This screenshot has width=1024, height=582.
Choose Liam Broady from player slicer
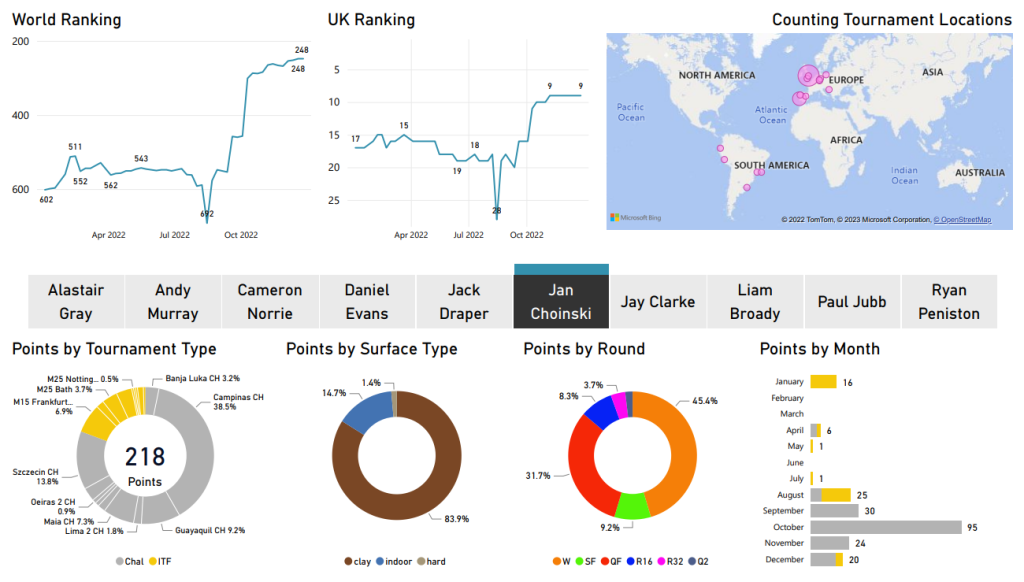755,301
